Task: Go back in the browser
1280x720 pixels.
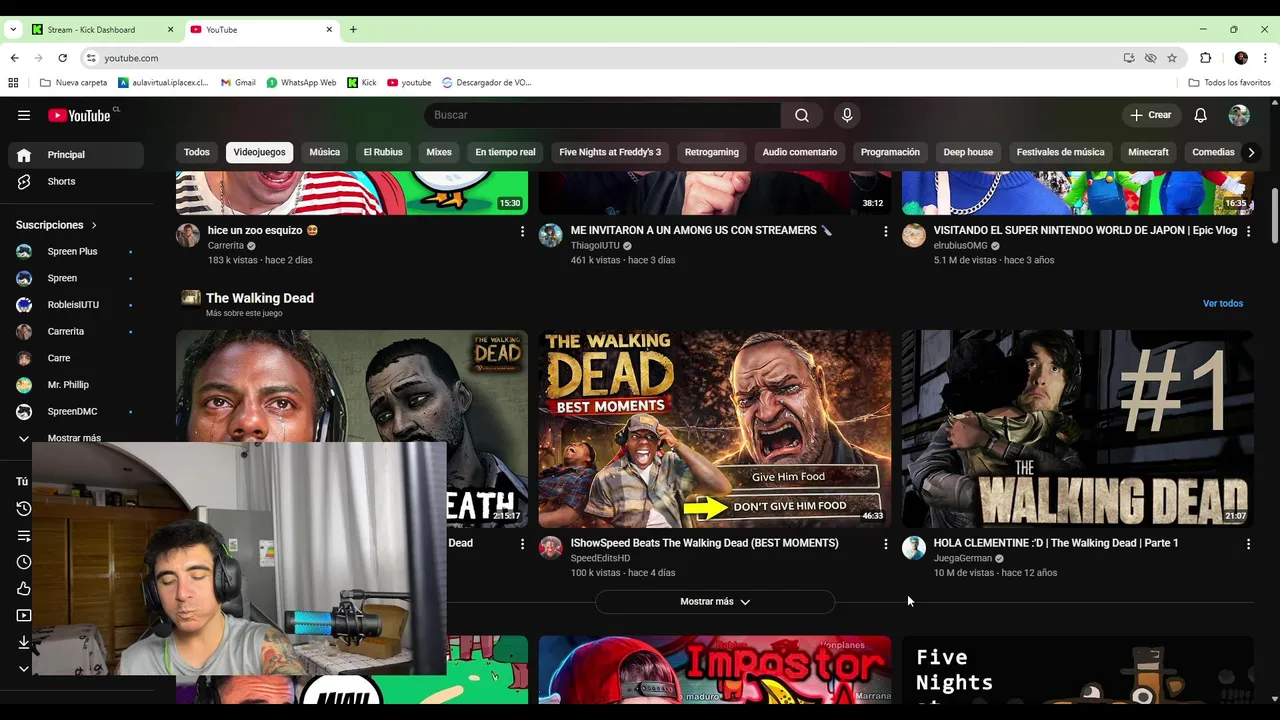Action: pos(15,58)
